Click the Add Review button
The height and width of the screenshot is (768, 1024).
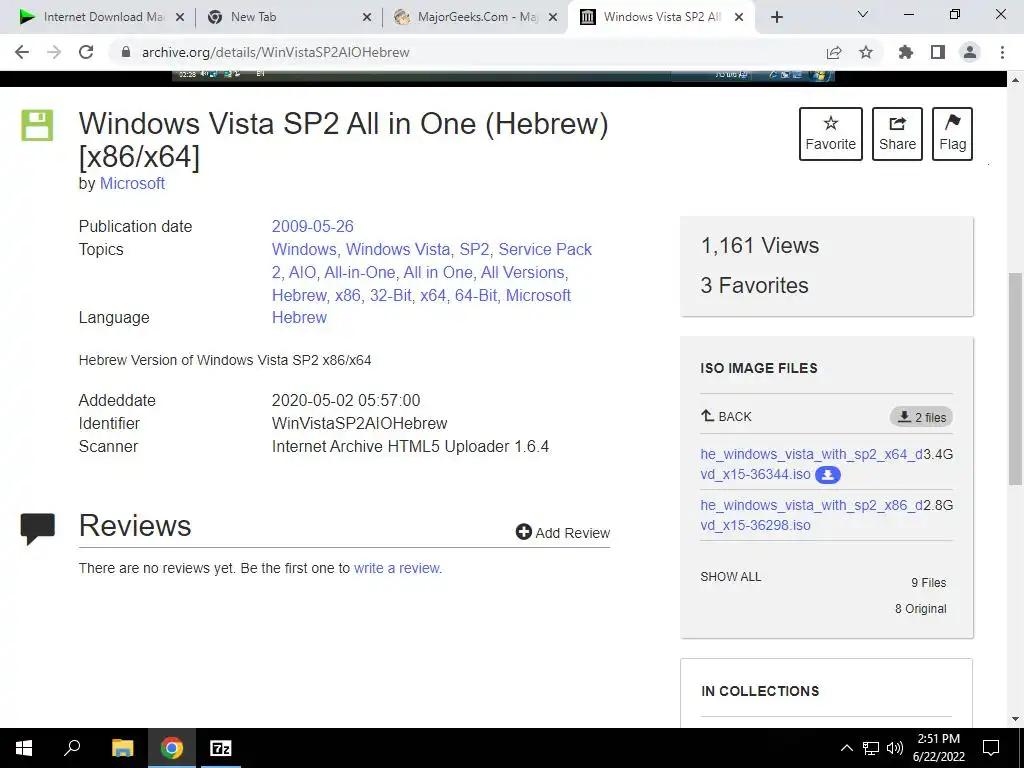(x=563, y=532)
